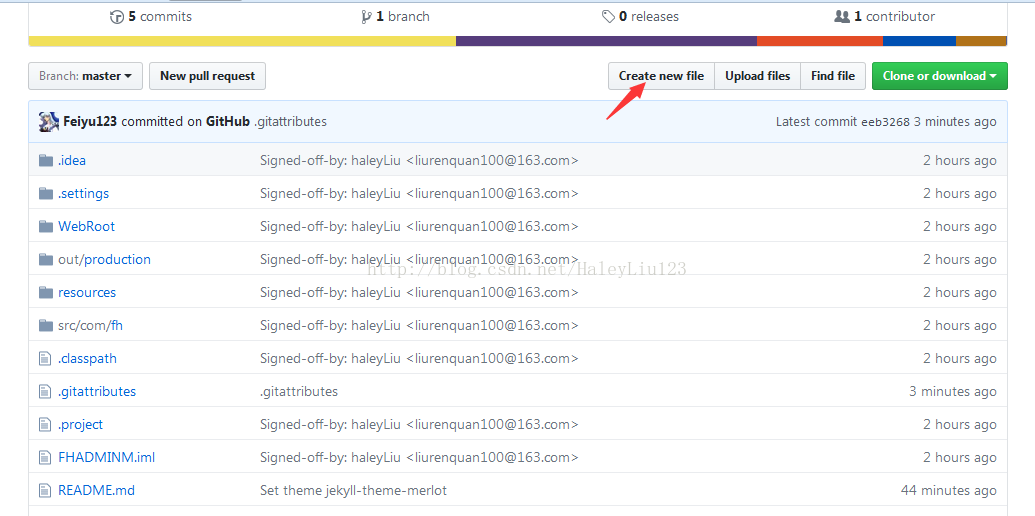Click the purple segment of language bar
This screenshot has width=1035, height=516.
click(x=607, y=41)
